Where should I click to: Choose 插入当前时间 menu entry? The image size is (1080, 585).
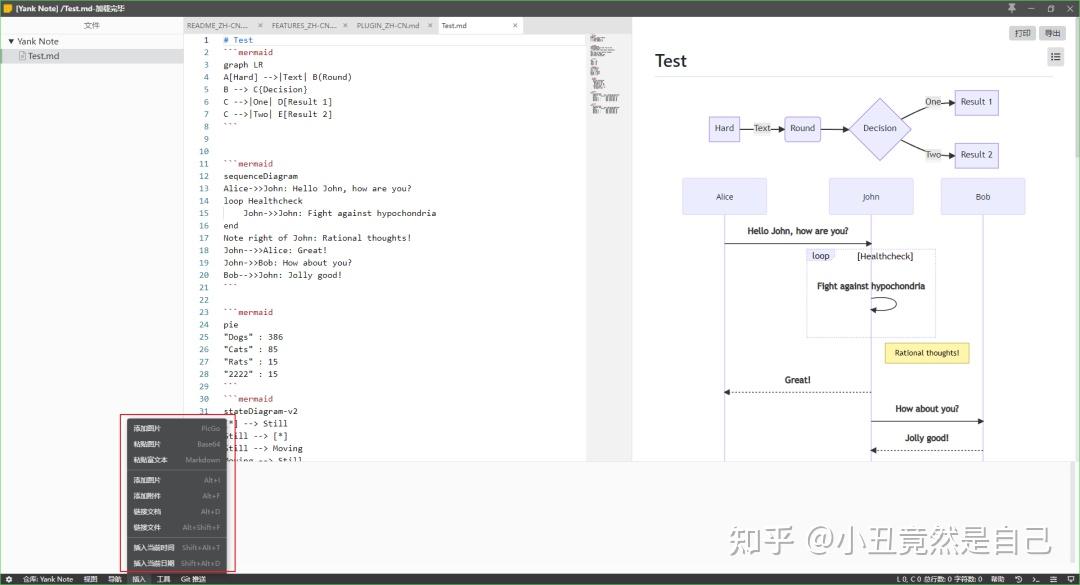[x=176, y=548]
